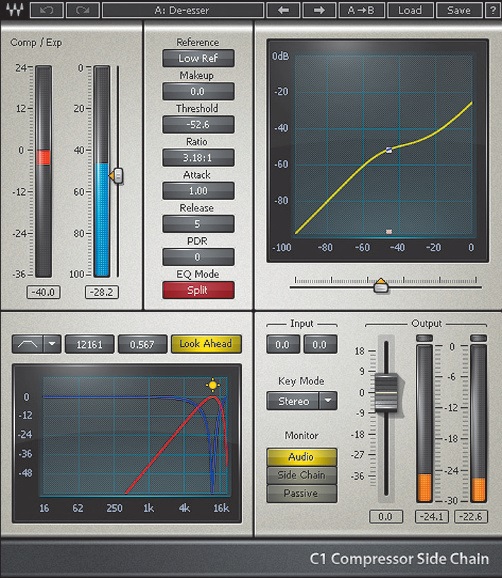The image size is (502, 578).
Task: Open the help question mark
Action: [493, 10]
